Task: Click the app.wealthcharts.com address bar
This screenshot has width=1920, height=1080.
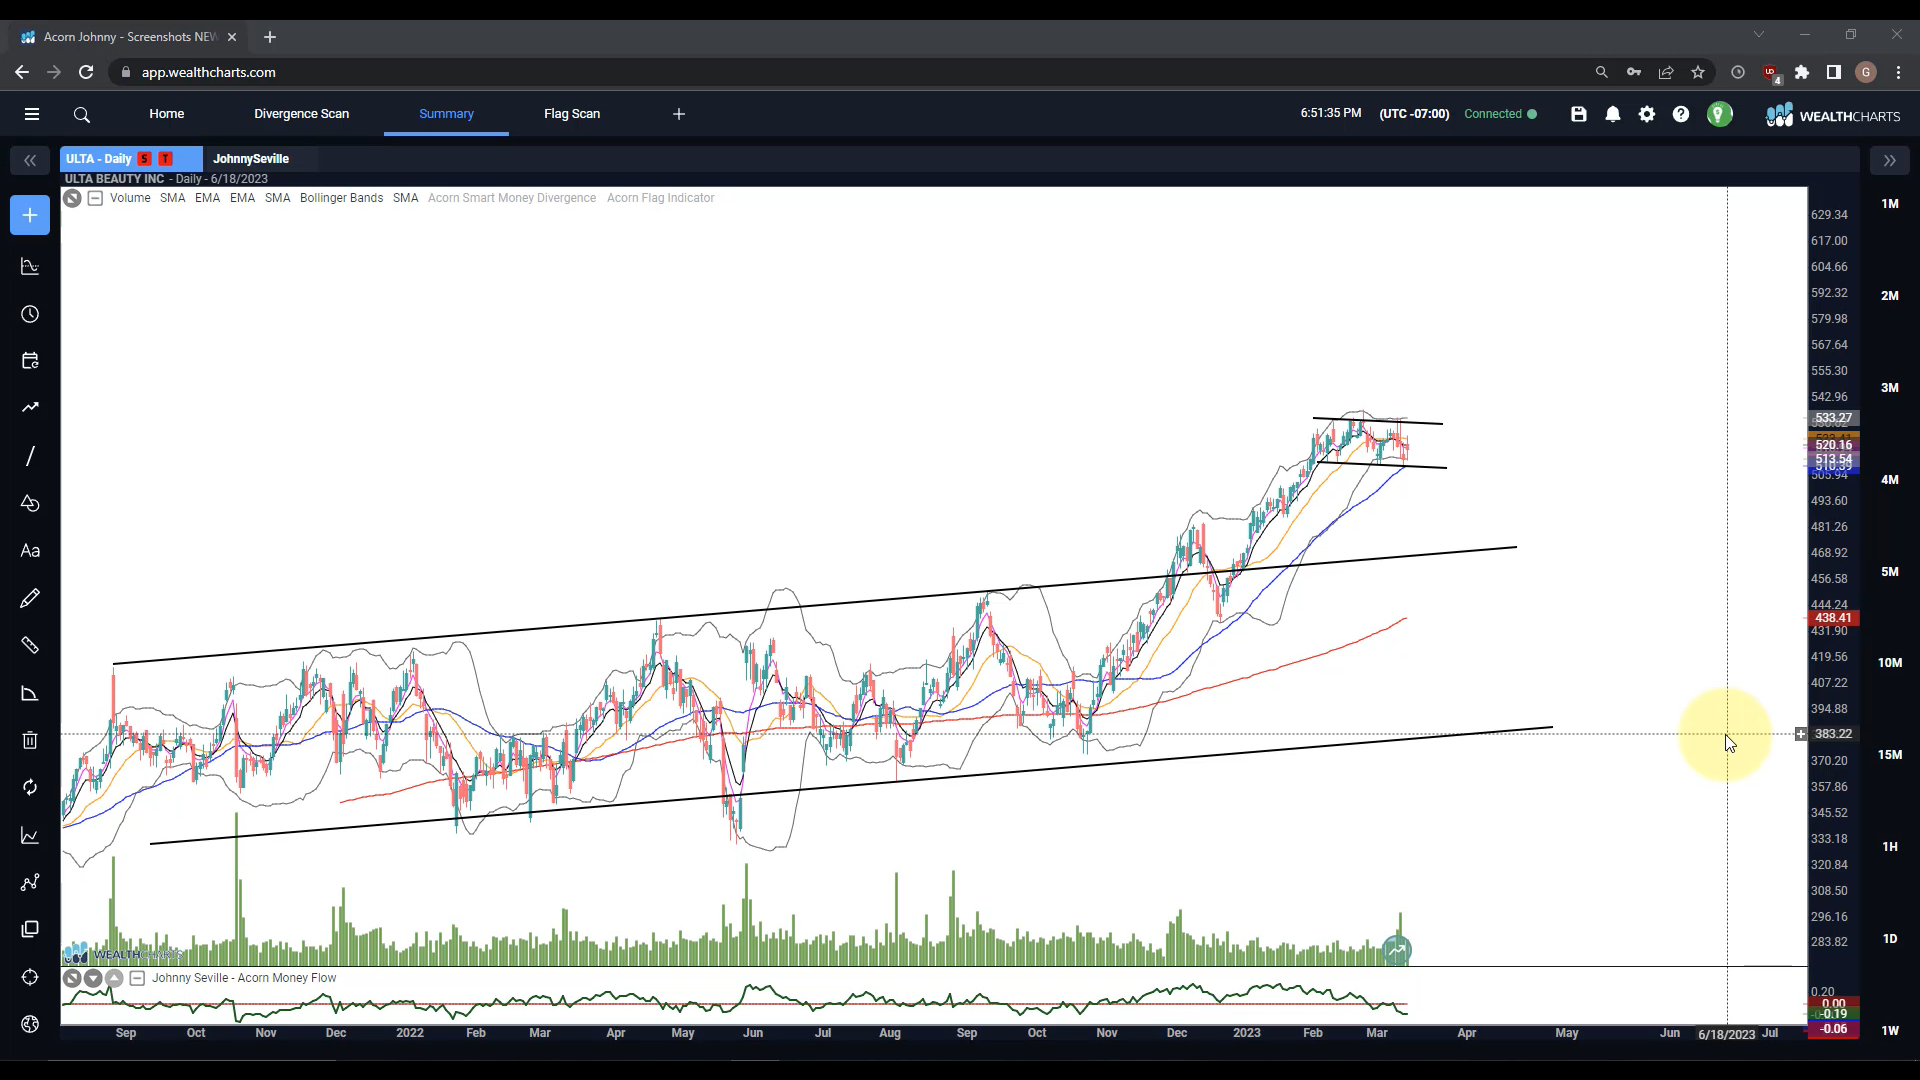Action: (x=850, y=72)
